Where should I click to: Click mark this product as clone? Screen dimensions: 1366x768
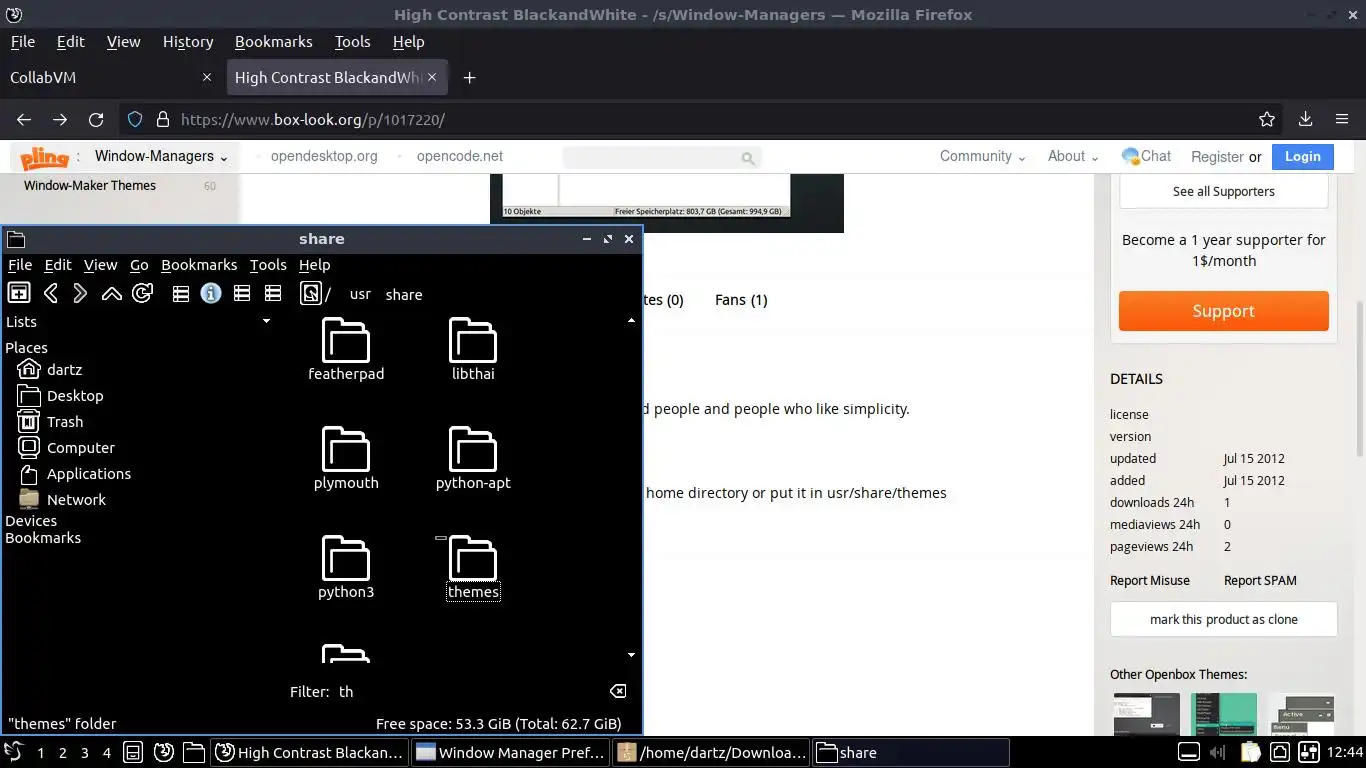tap(1223, 619)
